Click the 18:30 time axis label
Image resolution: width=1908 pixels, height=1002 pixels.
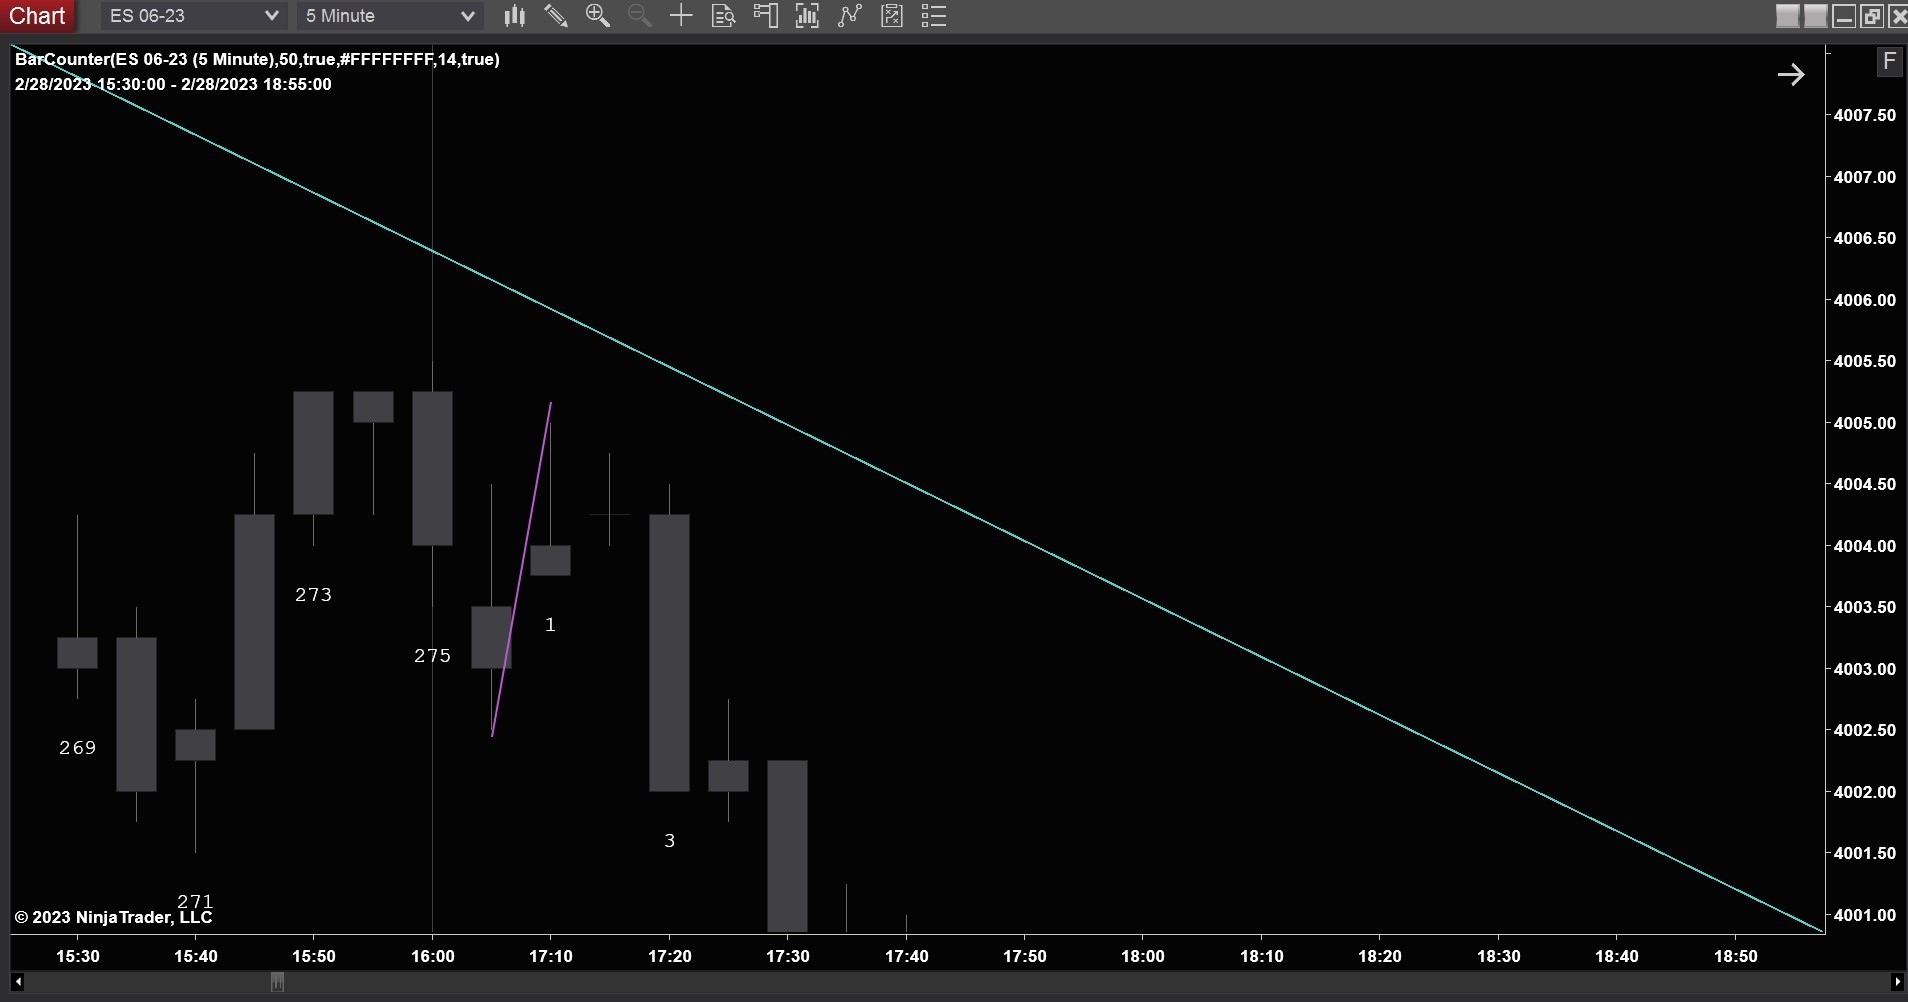pyautogui.click(x=1499, y=956)
